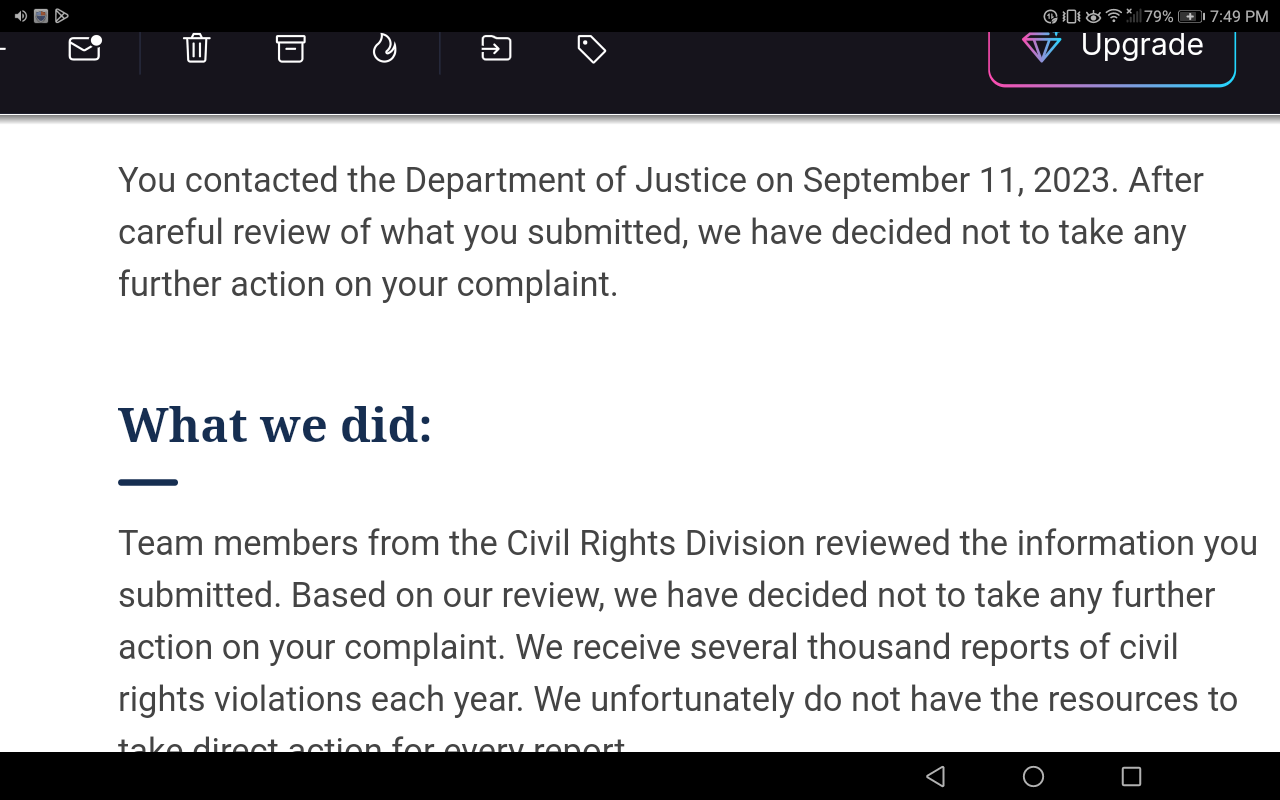Tap the partially visible leftmost toolbar icon
The image size is (1280, 800).
tap(3, 47)
